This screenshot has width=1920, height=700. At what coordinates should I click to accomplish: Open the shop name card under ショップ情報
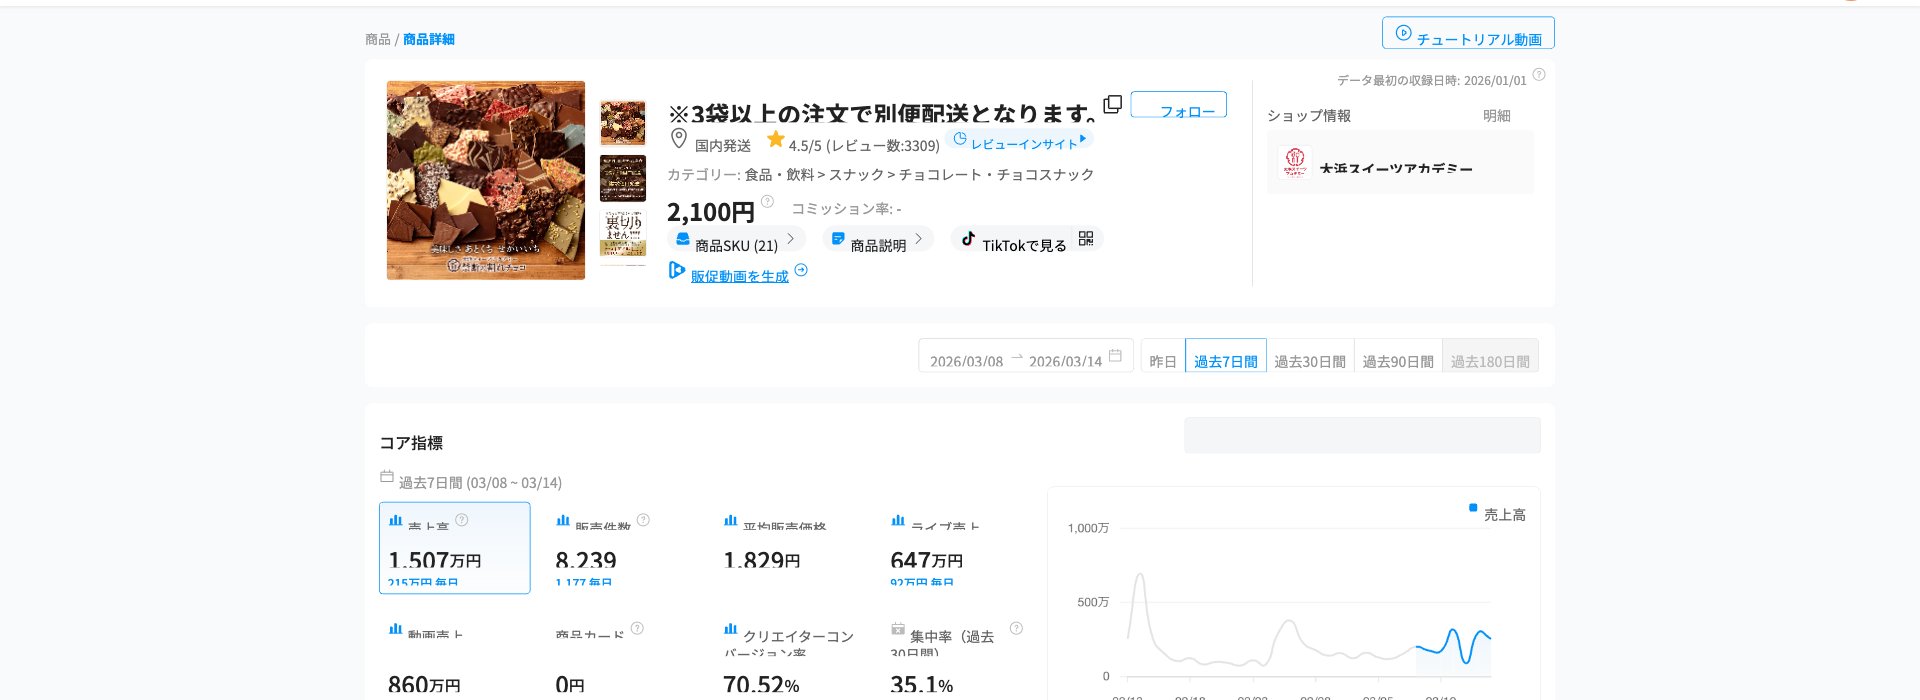[1400, 162]
